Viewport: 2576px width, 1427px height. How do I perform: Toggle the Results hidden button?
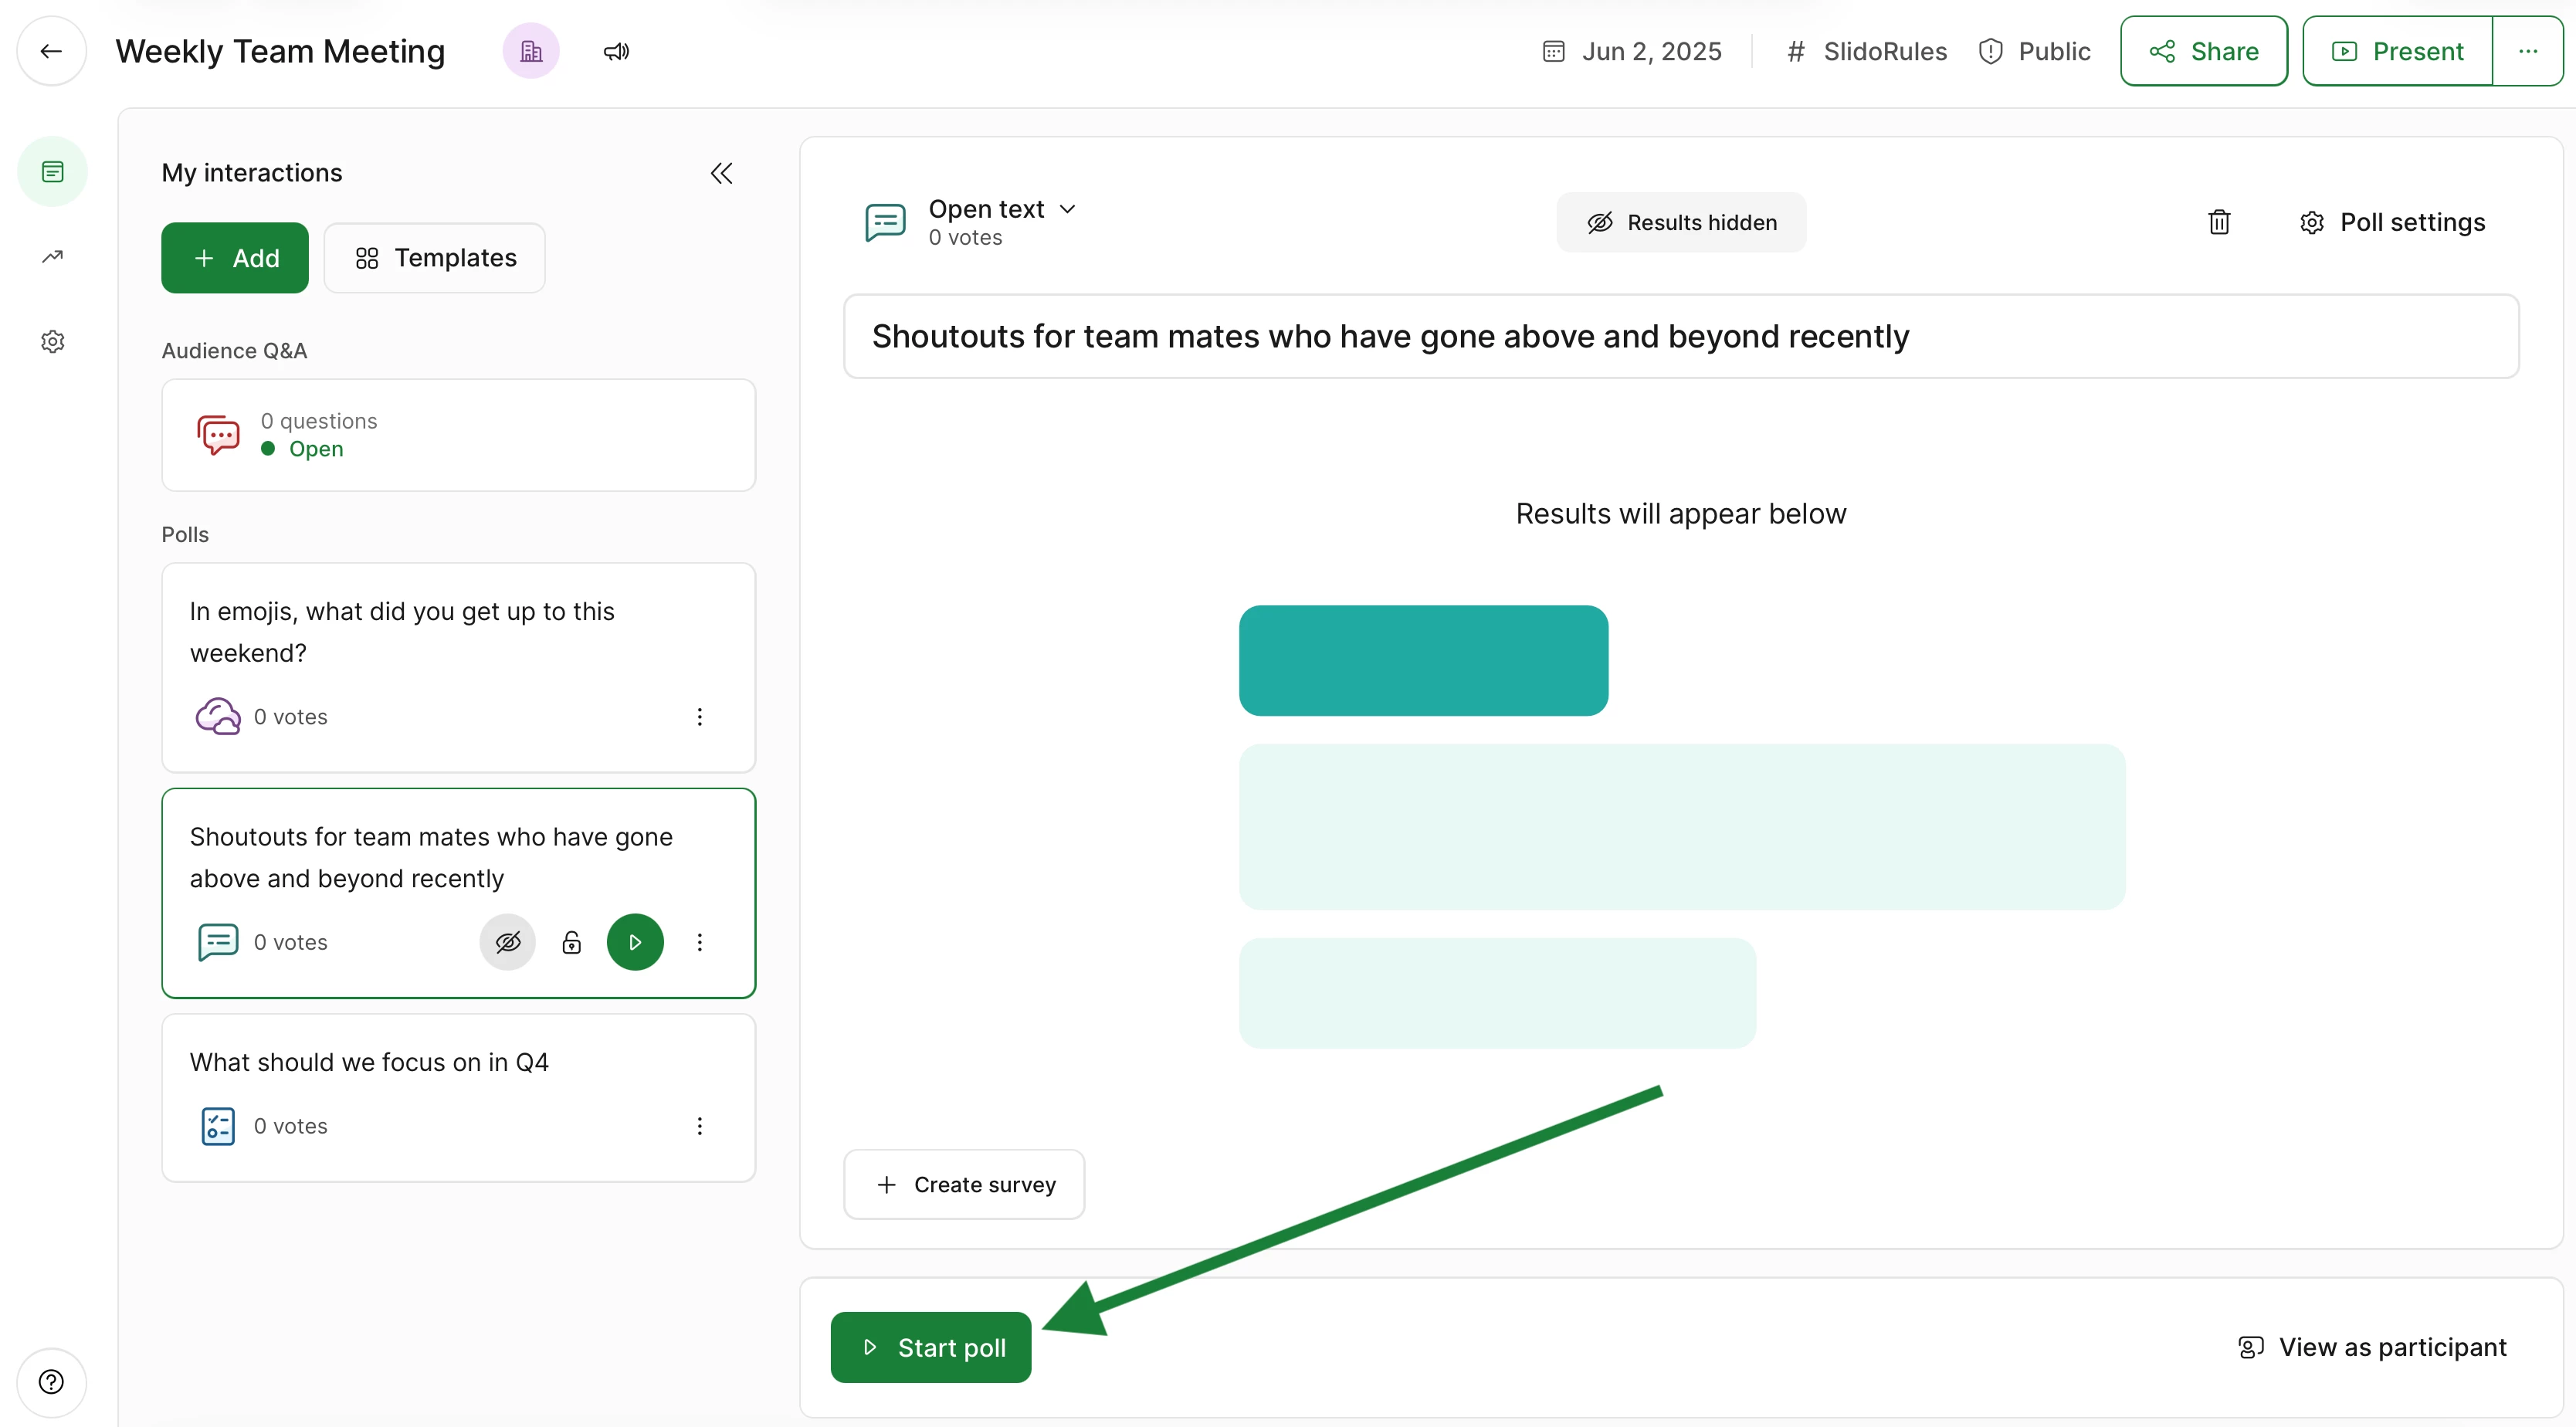(1681, 222)
